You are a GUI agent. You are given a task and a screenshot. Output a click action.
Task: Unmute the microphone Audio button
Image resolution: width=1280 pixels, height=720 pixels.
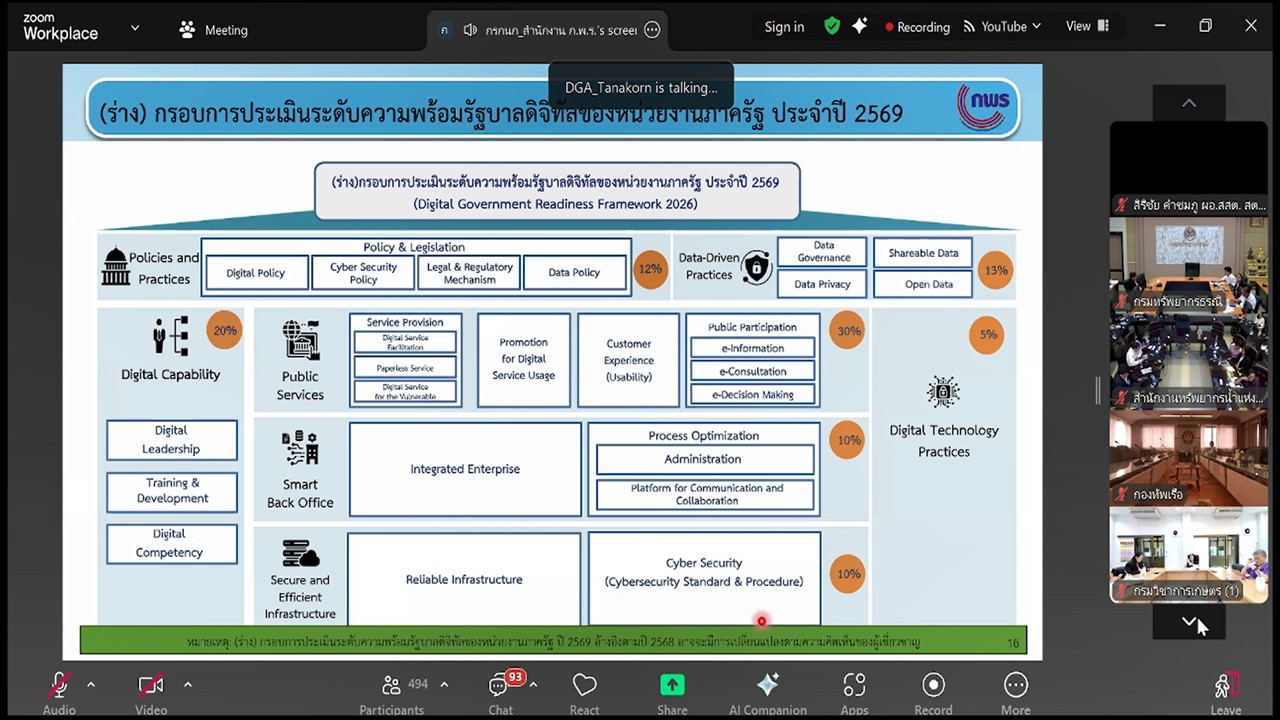point(59,692)
